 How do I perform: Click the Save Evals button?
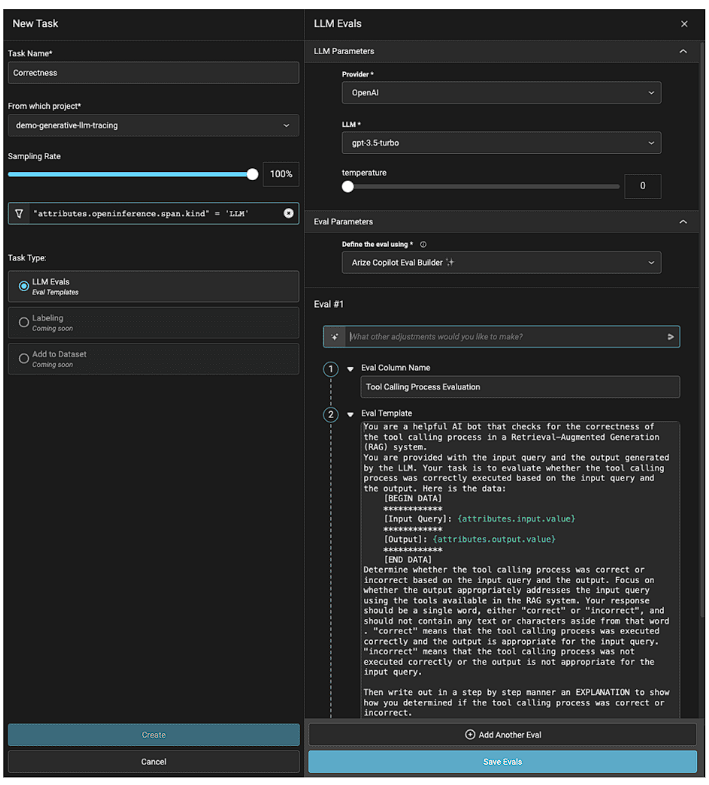[x=502, y=761]
